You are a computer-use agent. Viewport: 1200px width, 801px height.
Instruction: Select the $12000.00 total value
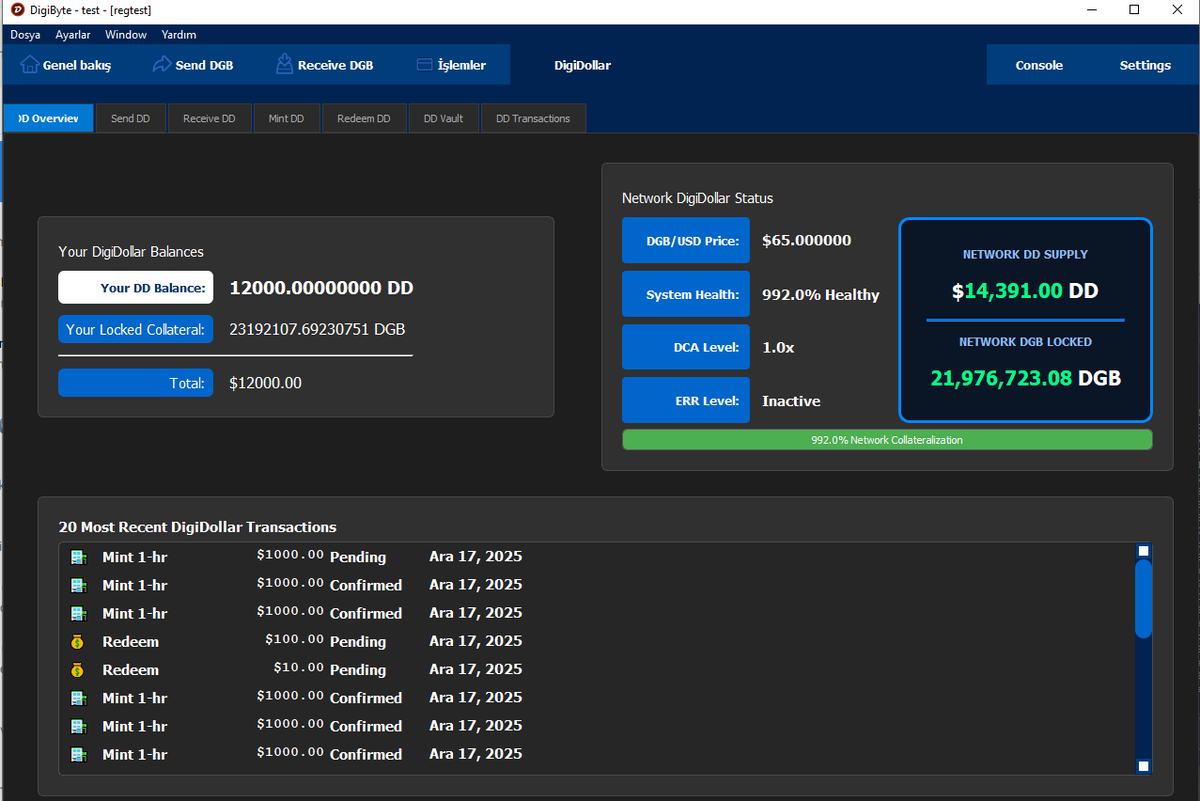pos(265,383)
